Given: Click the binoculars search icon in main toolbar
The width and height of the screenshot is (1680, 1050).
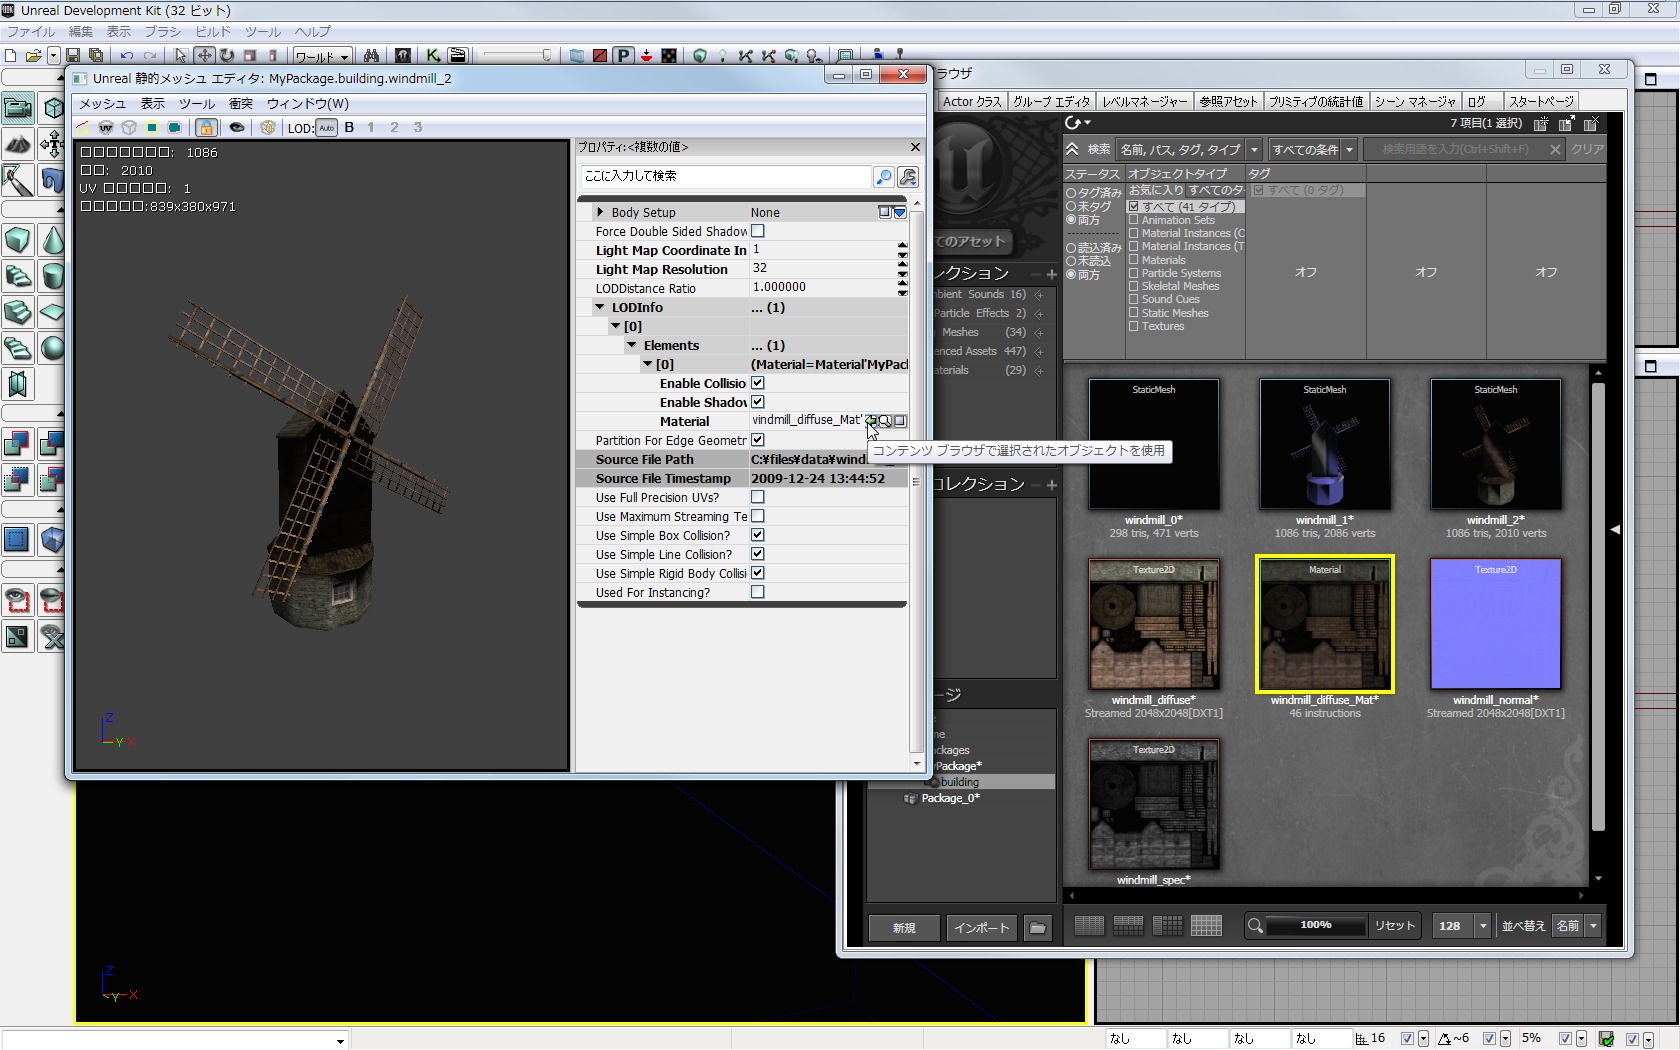Looking at the screenshot, I should 371,56.
